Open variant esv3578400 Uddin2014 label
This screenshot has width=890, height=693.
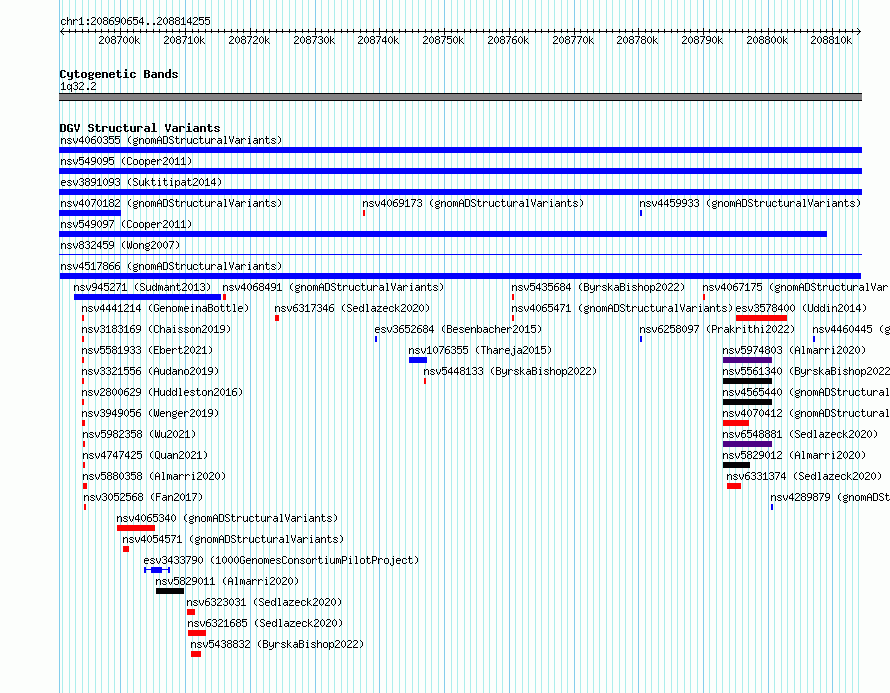pyautogui.click(x=801, y=308)
